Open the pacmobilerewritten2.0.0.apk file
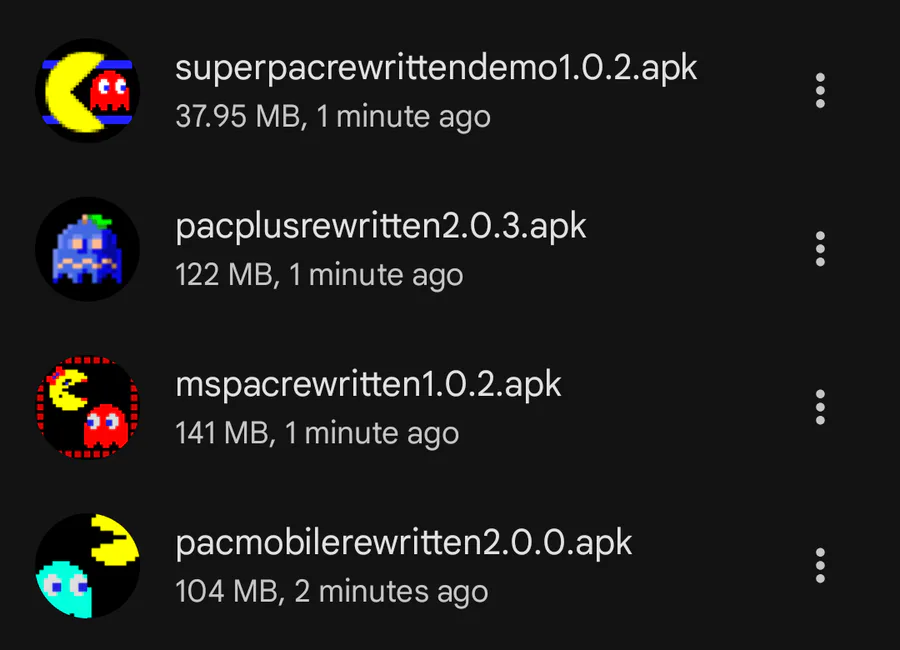 point(404,543)
